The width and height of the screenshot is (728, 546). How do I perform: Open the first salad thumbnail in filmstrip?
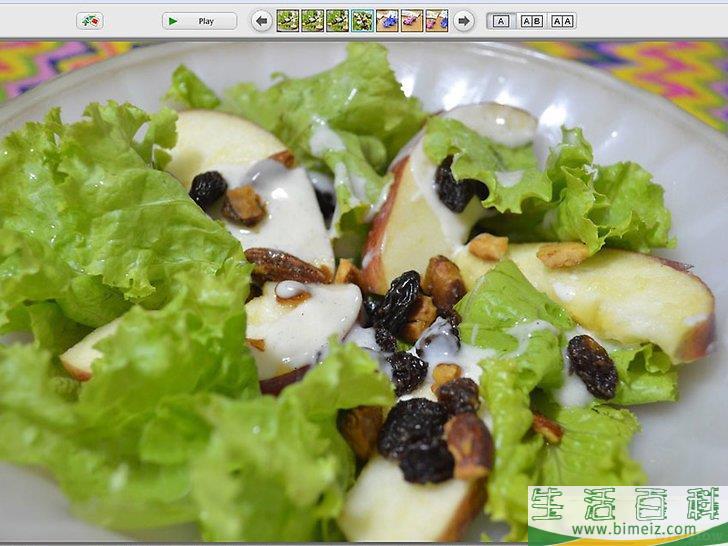click(x=288, y=21)
